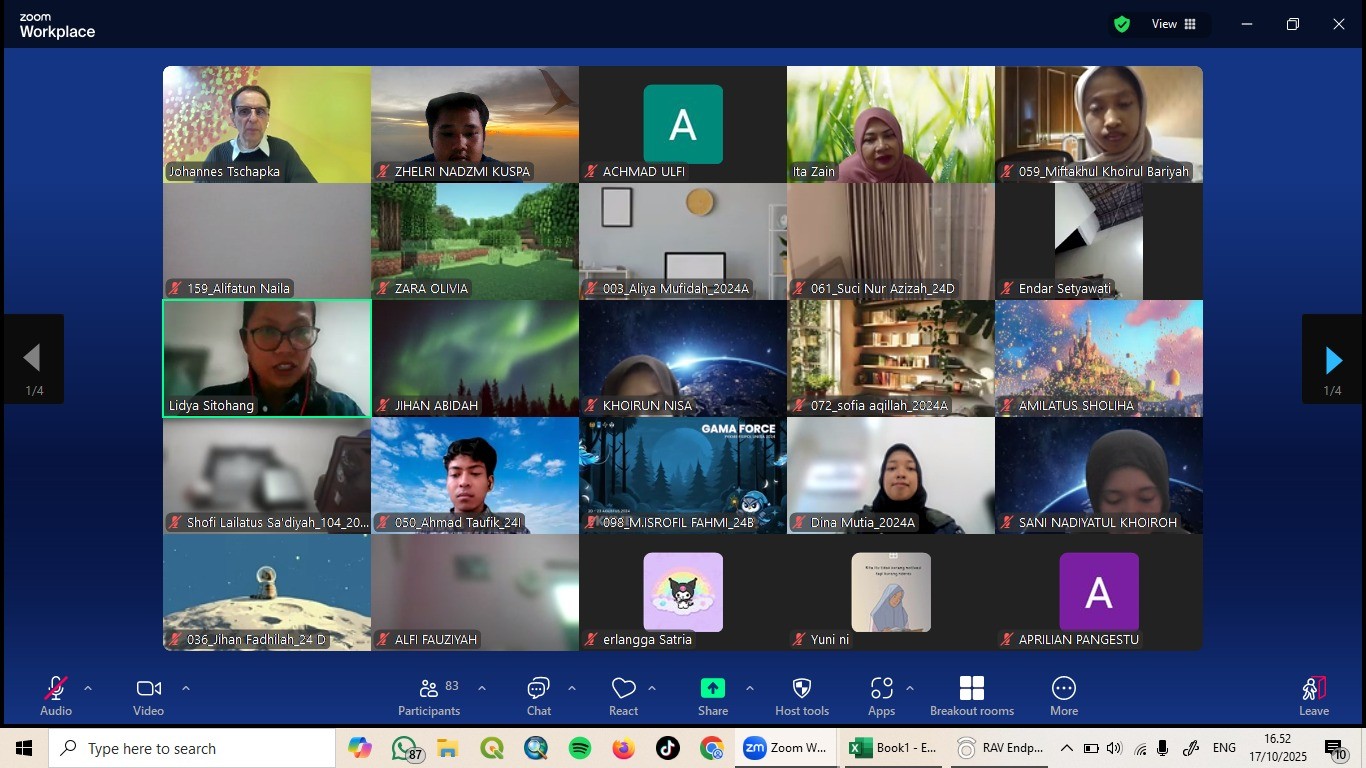Expand the Share options arrow
Screen dimensions: 1366x768
point(749,688)
